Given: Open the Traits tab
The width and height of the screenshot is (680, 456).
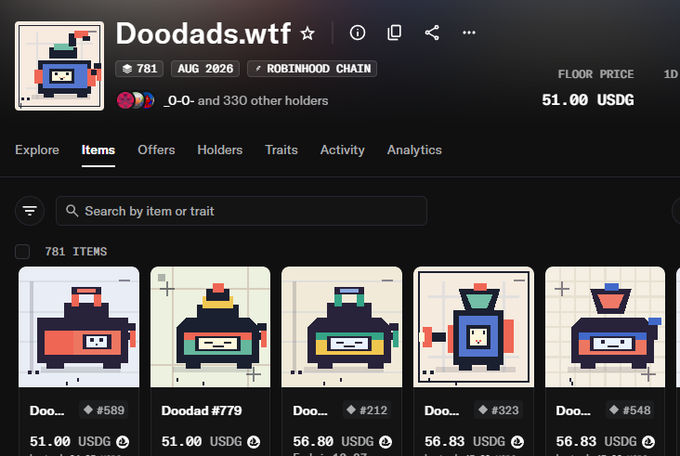Looking at the screenshot, I should pyautogui.click(x=281, y=150).
